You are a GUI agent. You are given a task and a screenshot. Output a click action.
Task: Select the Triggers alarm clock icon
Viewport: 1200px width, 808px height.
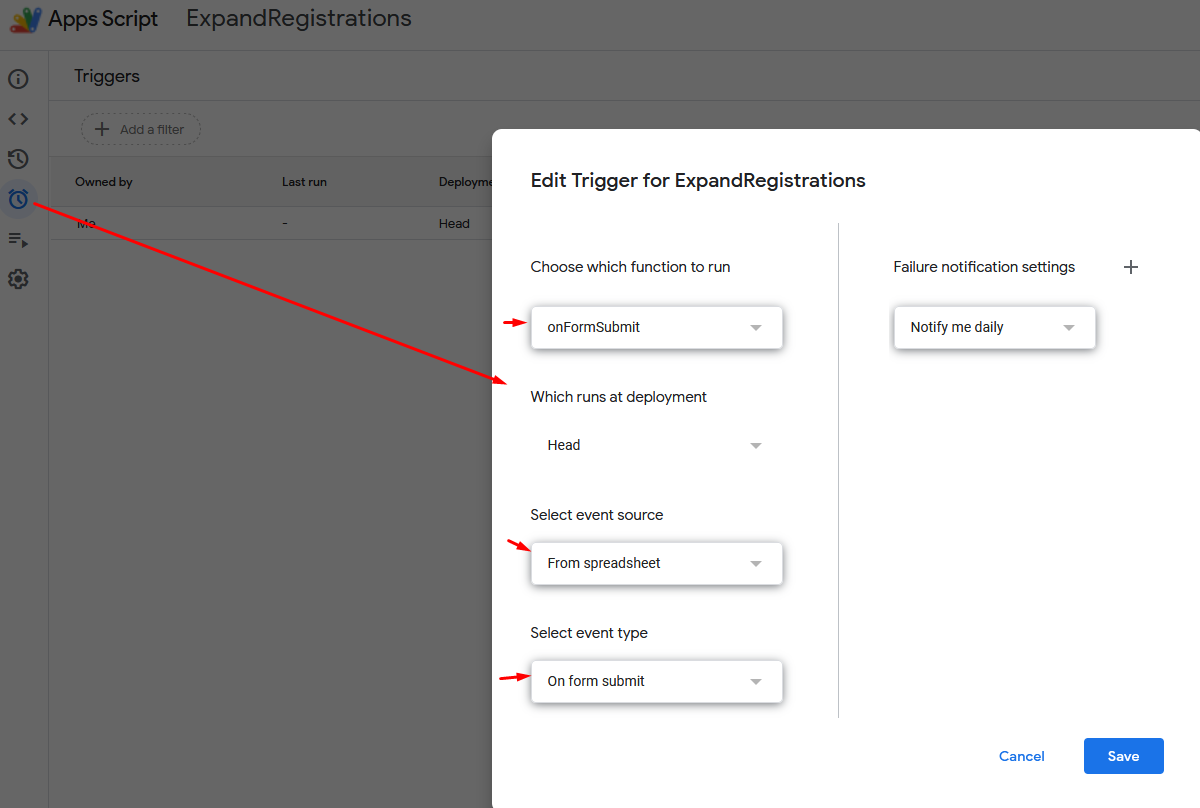18,199
